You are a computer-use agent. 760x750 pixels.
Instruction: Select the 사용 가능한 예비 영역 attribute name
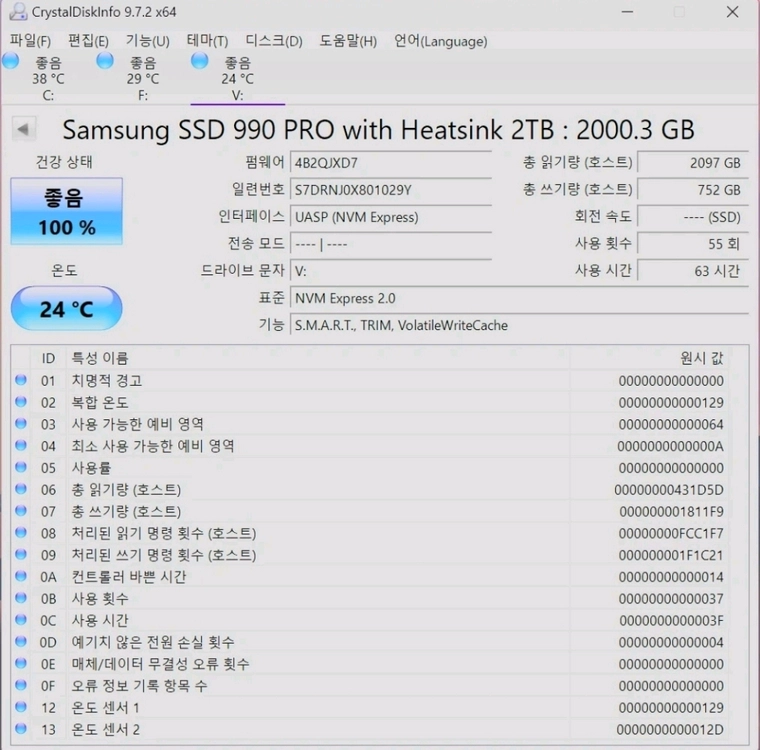point(138,424)
